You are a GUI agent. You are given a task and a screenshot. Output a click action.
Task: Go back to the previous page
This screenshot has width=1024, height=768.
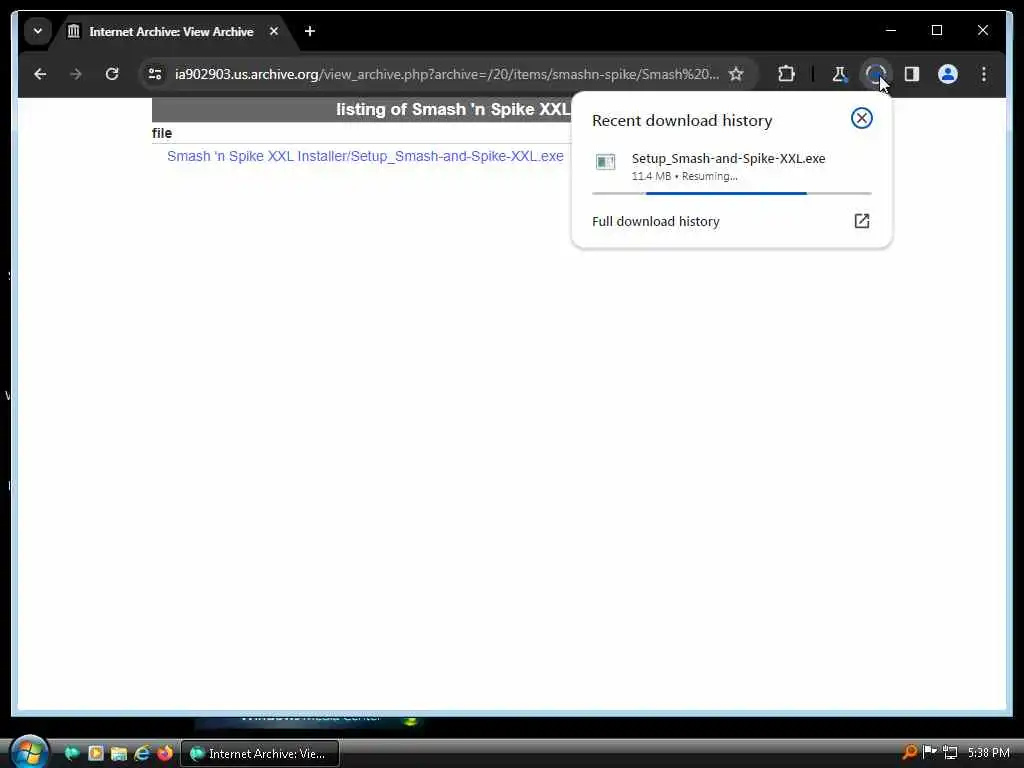pyautogui.click(x=40, y=74)
